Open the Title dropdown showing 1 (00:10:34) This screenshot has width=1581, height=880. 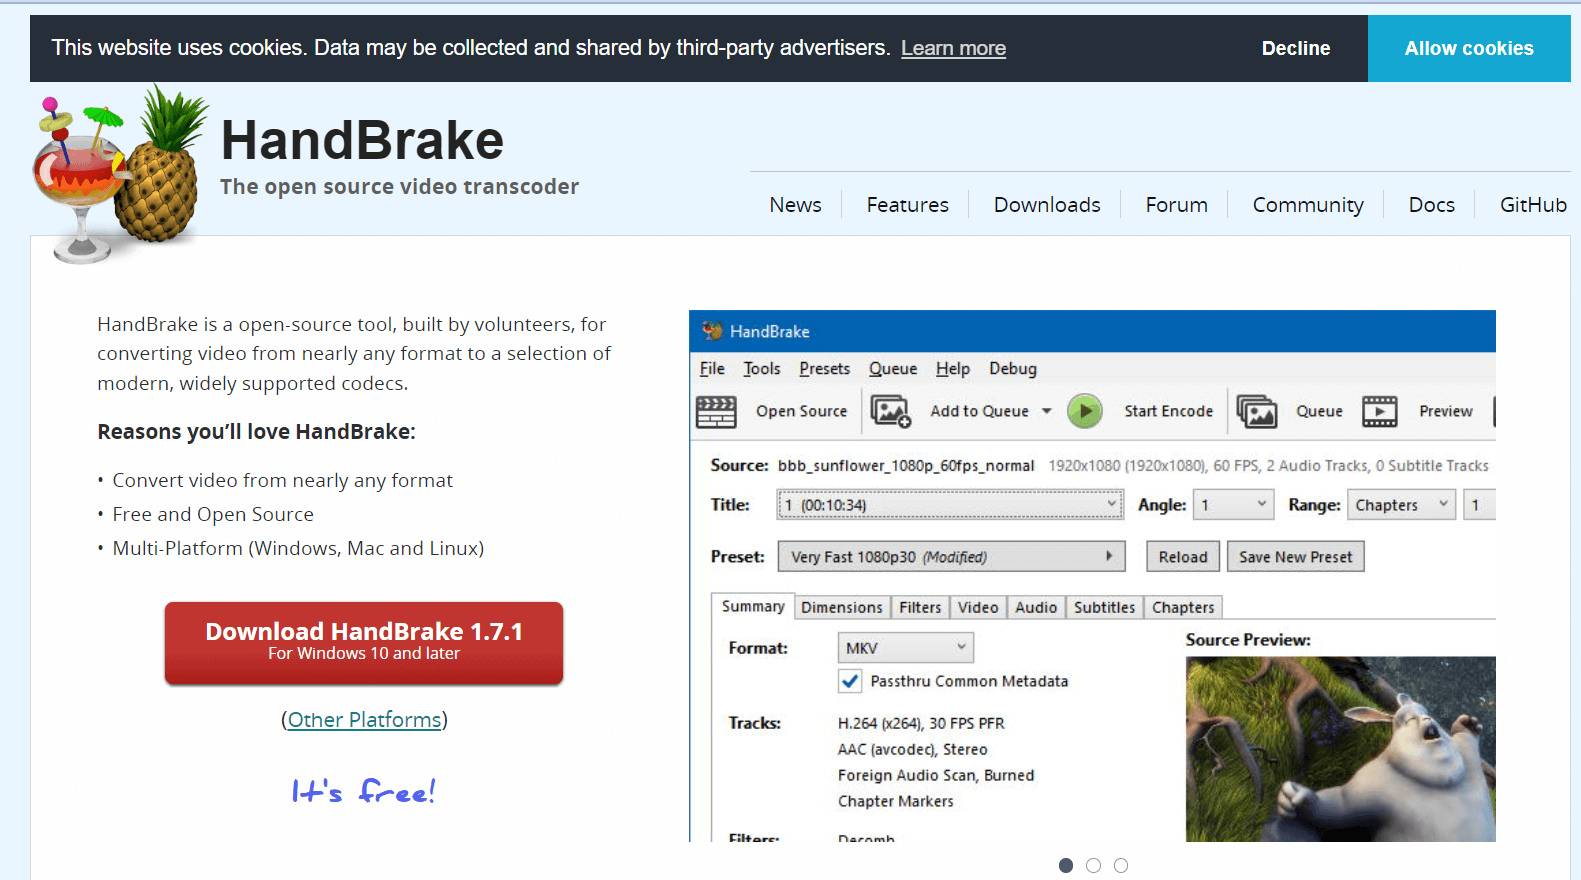[950, 505]
